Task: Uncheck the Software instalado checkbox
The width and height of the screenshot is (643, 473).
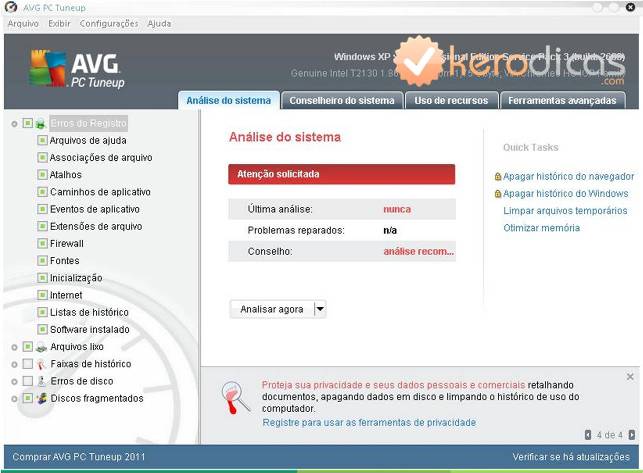Action: coord(42,330)
